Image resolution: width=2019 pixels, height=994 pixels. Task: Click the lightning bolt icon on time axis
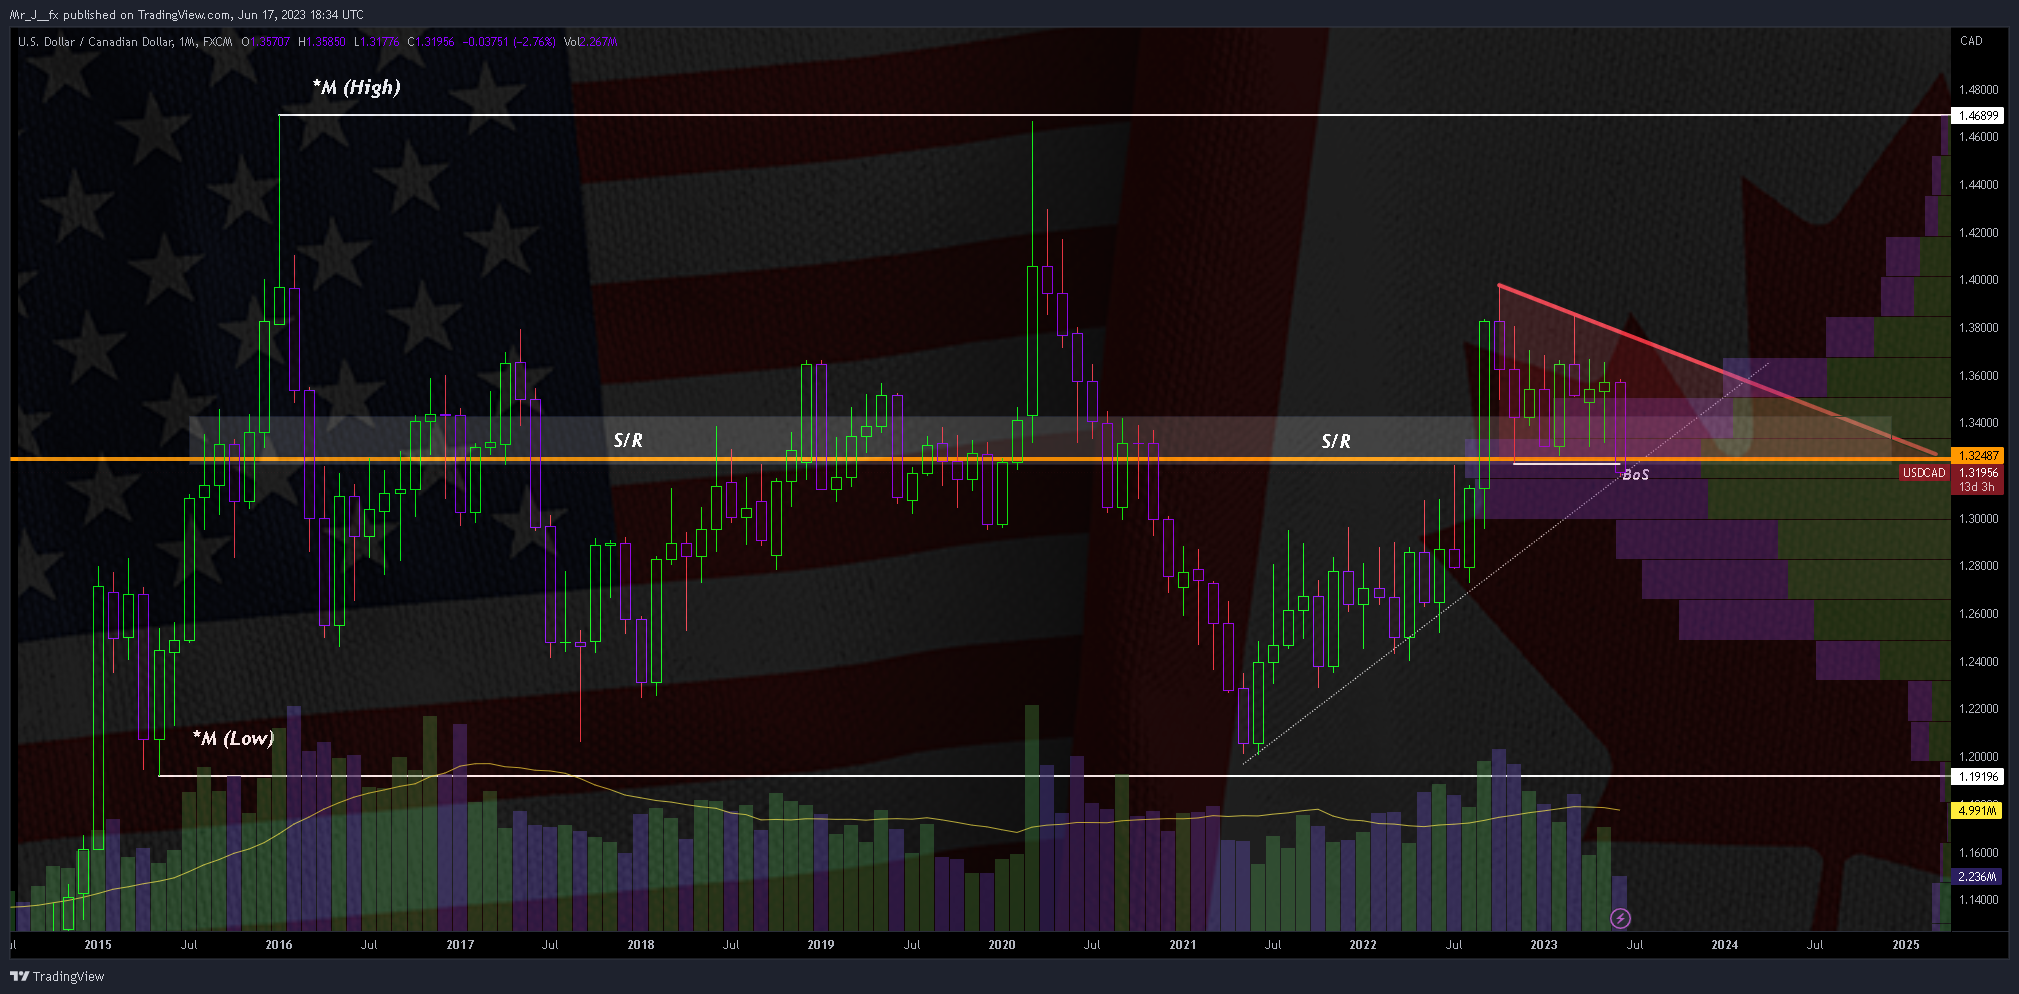tap(1621, 918)
